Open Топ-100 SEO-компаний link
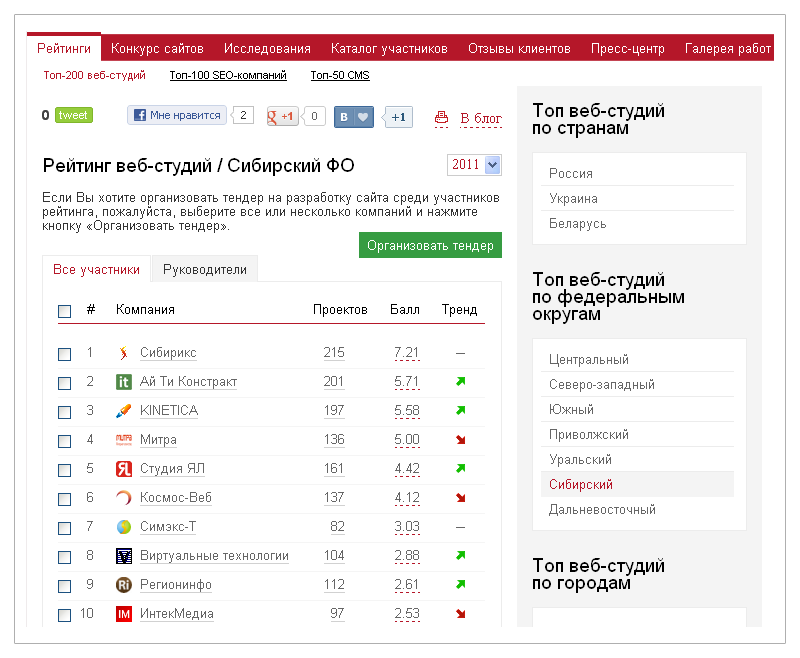 click(x=228, y=75)
